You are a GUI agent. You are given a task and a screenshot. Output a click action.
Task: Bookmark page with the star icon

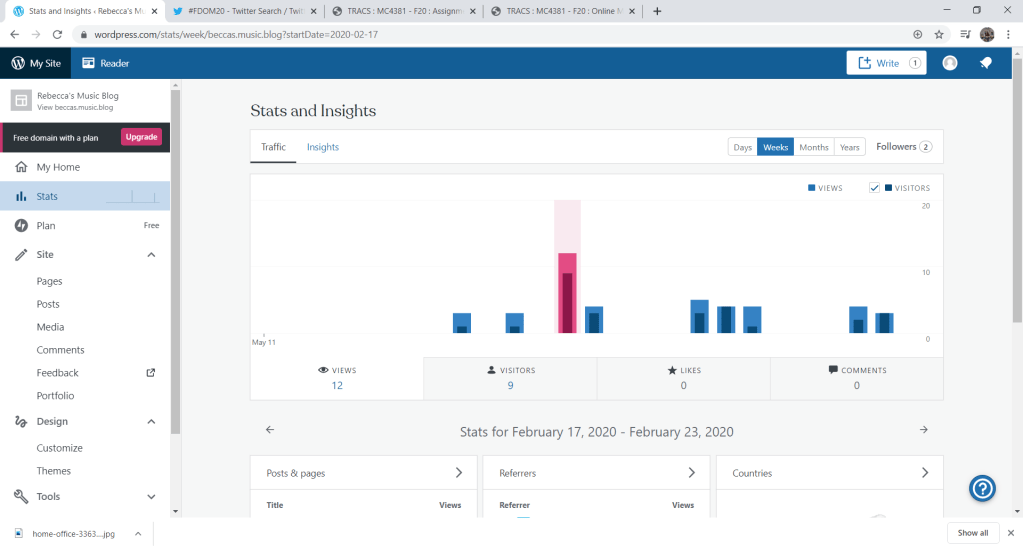[939, 34]
